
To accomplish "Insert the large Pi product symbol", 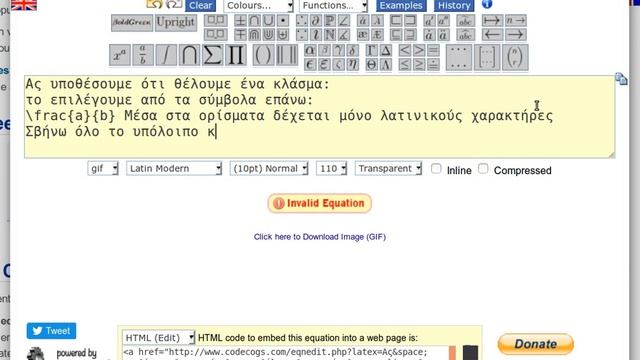I will pos(236,56).
